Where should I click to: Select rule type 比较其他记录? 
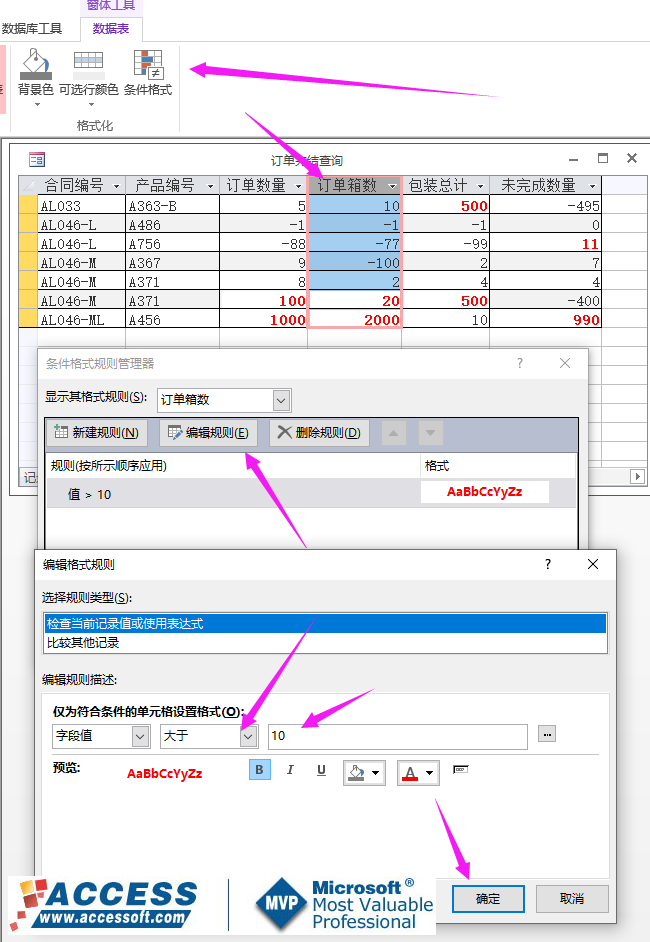(x=325, y=642)
